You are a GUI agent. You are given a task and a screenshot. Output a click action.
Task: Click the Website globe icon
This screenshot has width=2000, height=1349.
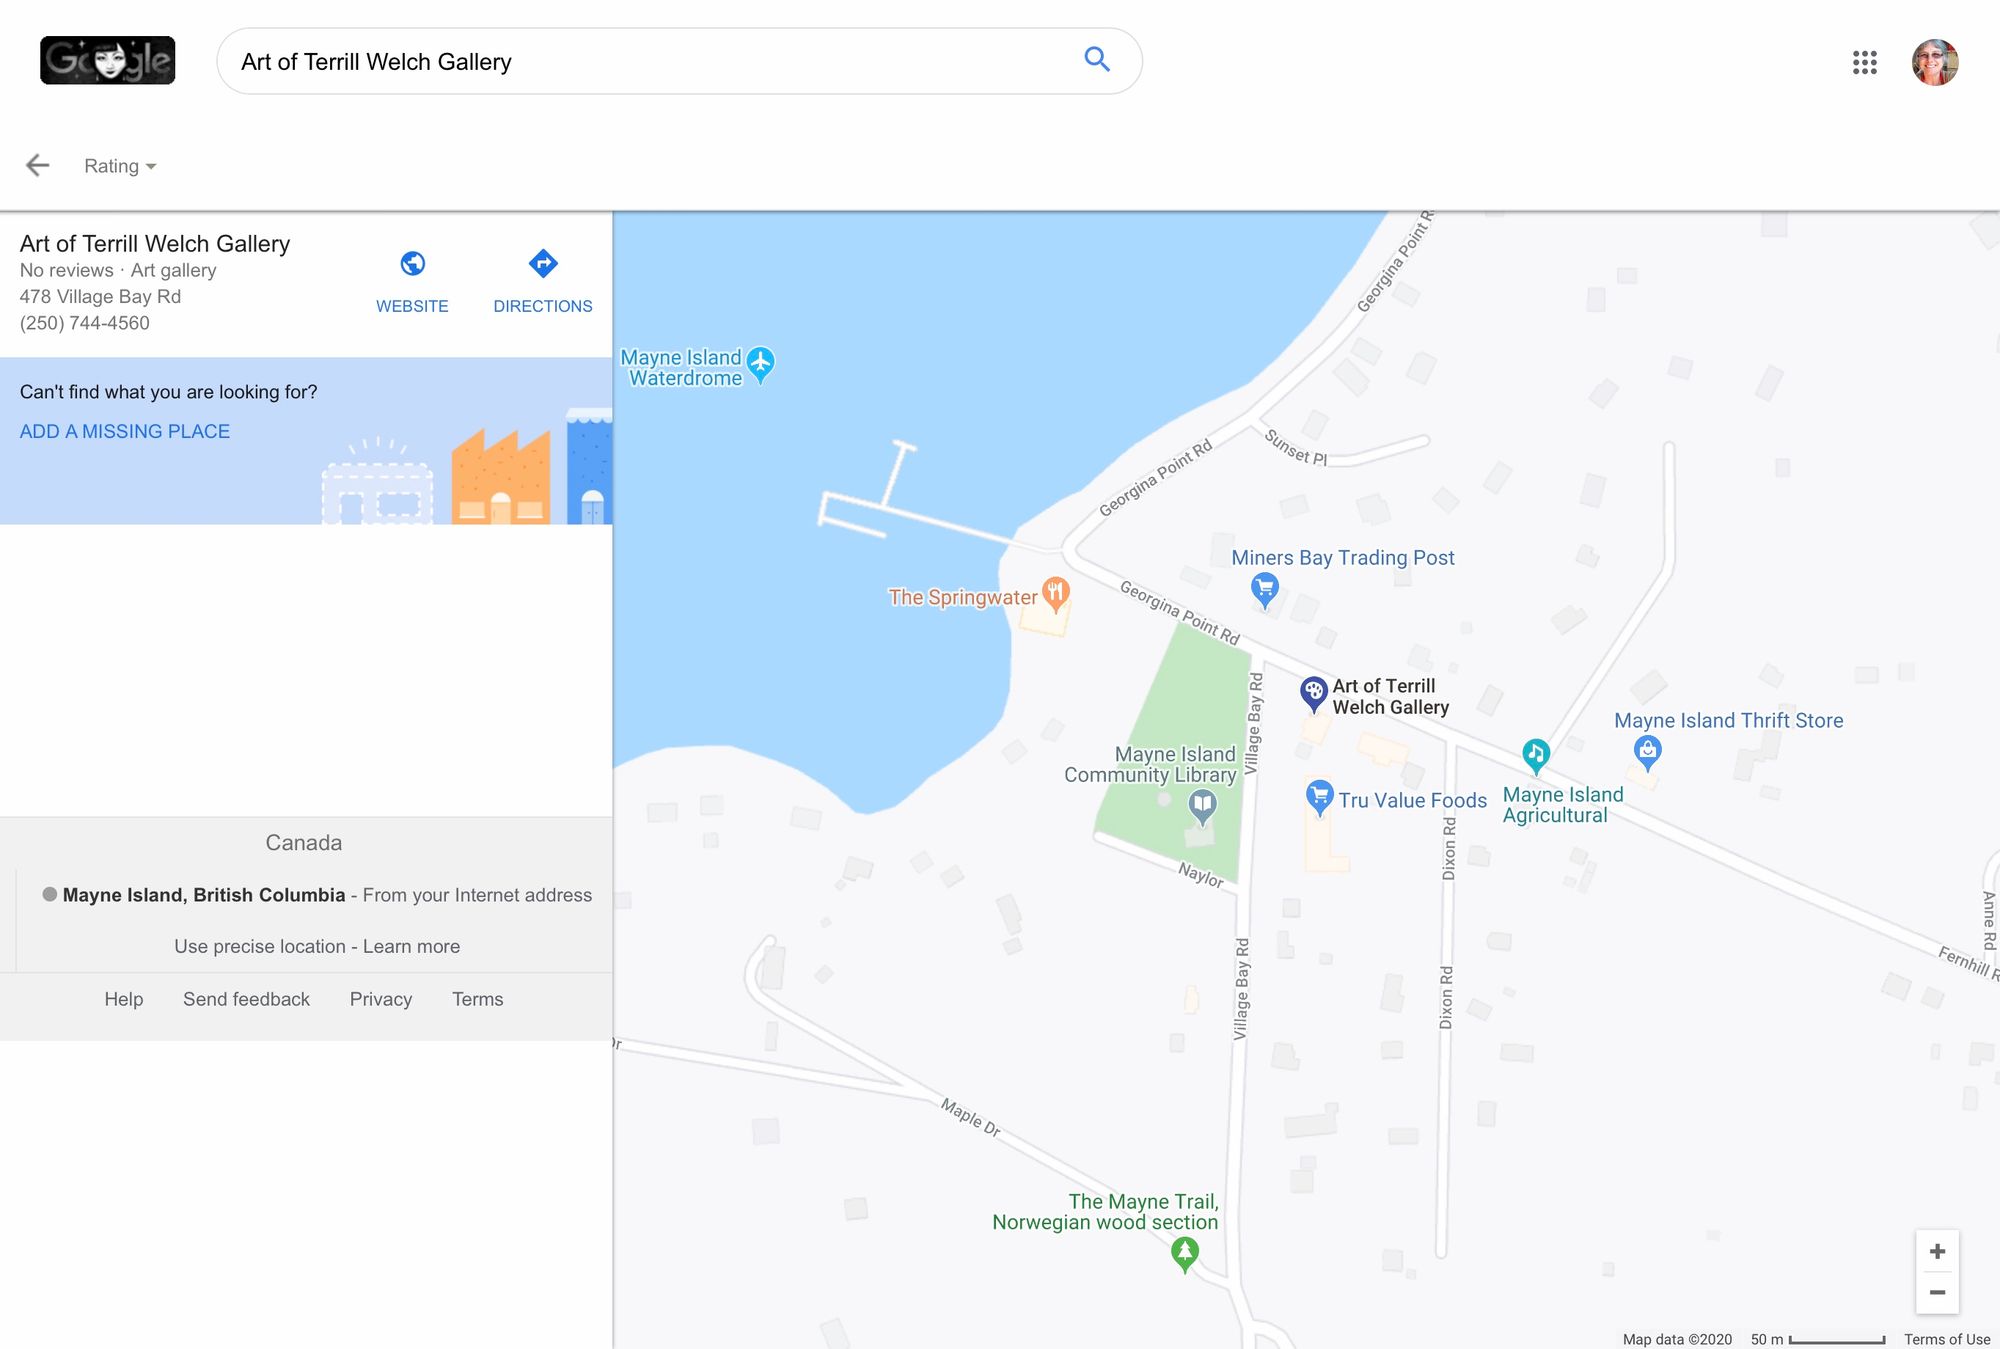pyautogui.click(x=413, y=264)
